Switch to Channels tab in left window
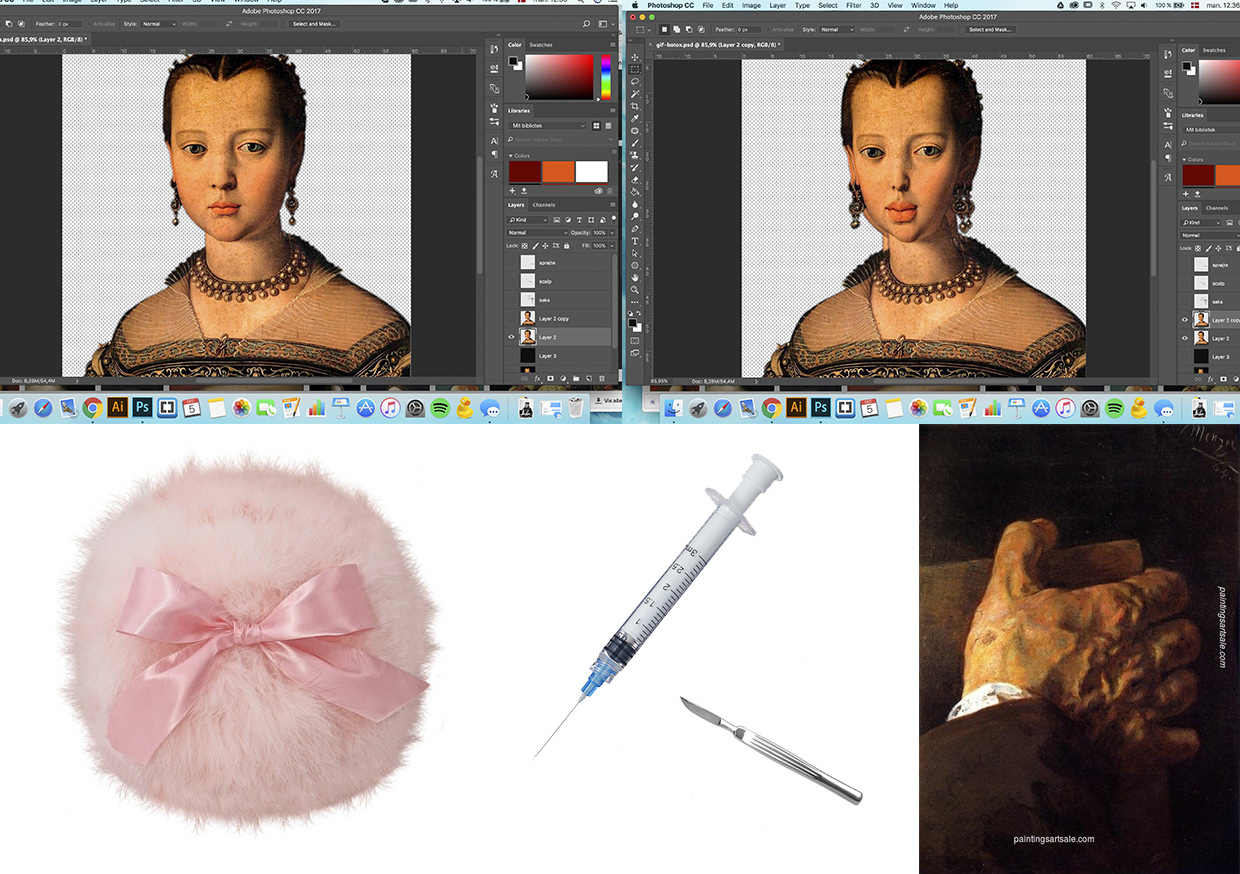 (x=544, y=205)
